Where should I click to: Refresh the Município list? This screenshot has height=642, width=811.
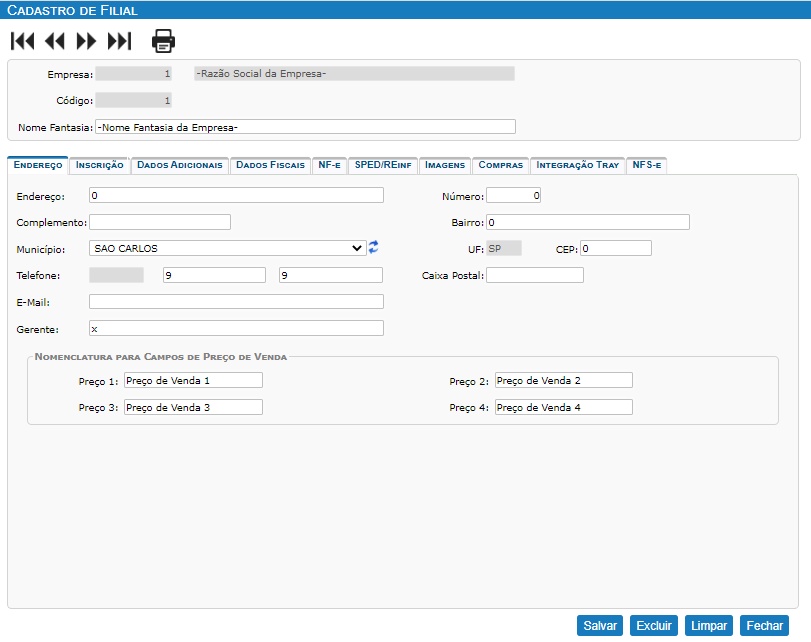point(373,247)
